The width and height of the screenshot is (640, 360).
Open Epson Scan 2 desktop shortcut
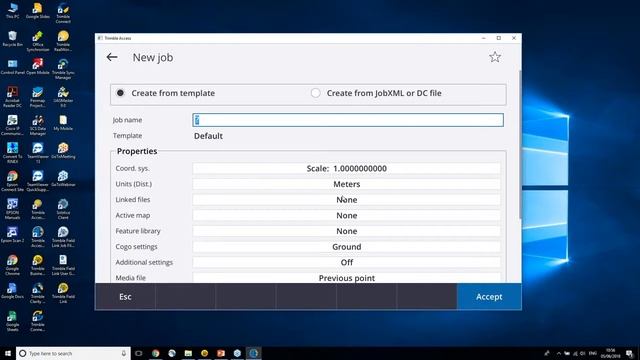point(12,235)
